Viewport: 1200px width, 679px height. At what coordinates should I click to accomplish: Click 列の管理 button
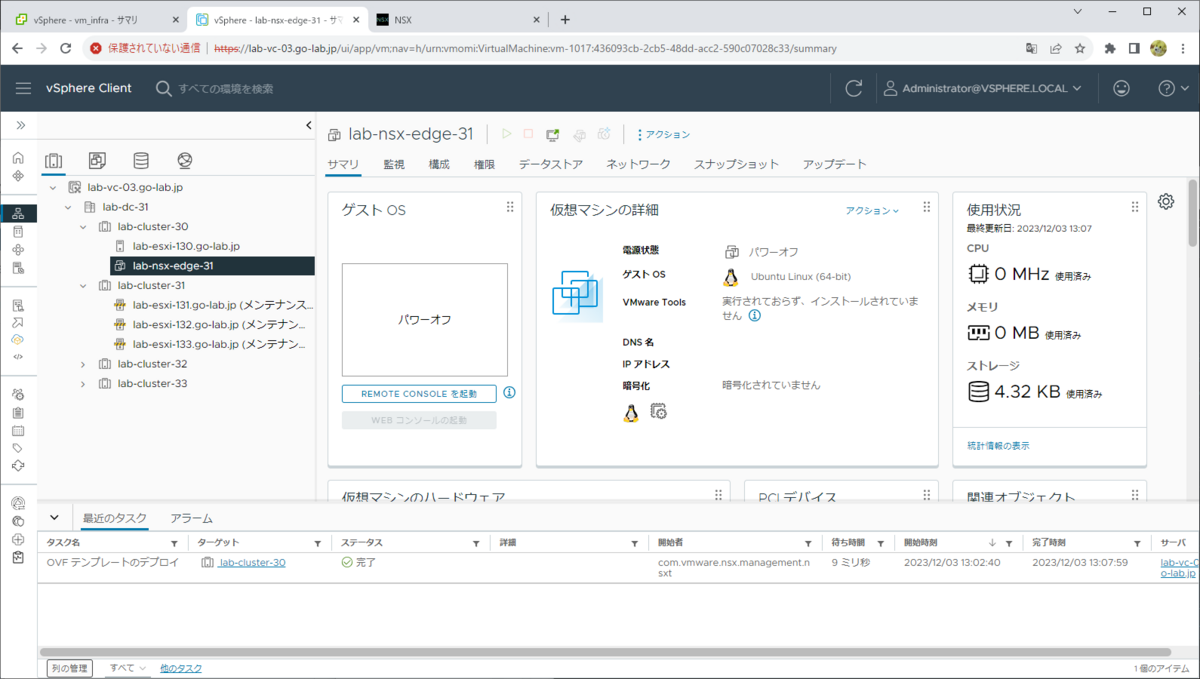[69, 668]
